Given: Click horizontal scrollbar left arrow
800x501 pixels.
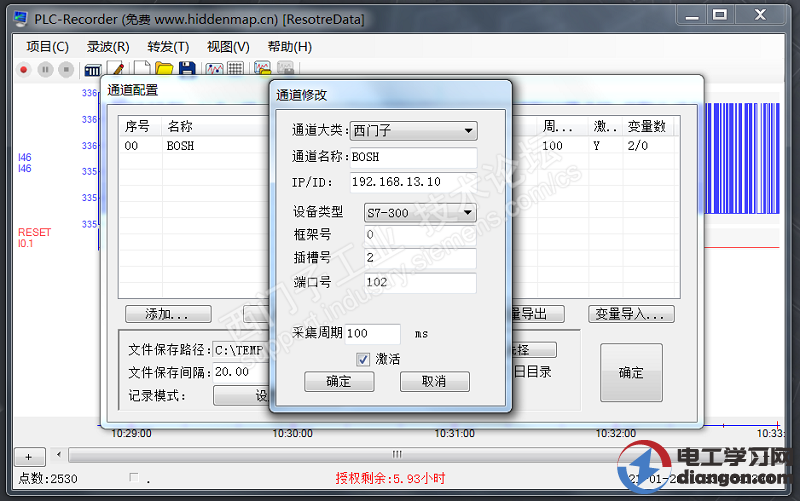Looking at the screenshot, I should (x=59, y=454).
